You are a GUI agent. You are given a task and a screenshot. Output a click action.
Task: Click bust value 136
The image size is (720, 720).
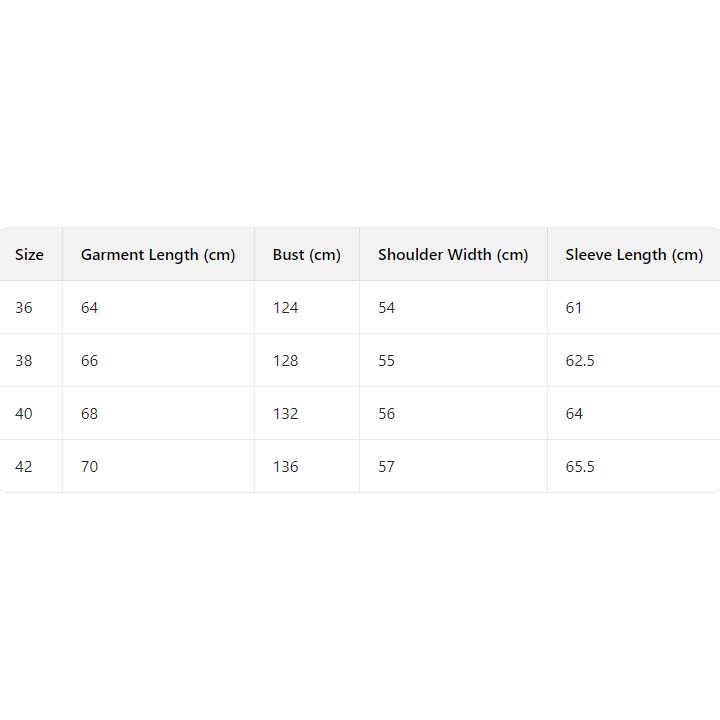[286, 467]
